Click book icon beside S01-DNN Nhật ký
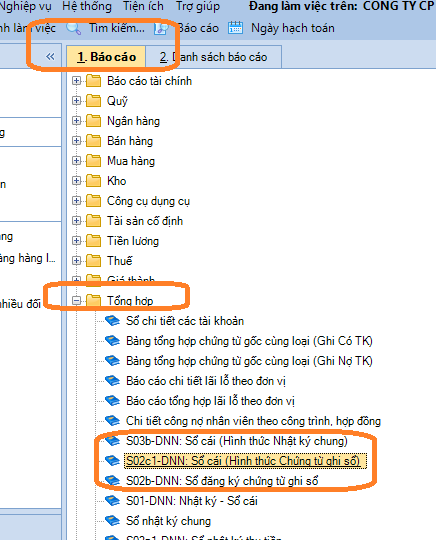 (x=112, y=500)
